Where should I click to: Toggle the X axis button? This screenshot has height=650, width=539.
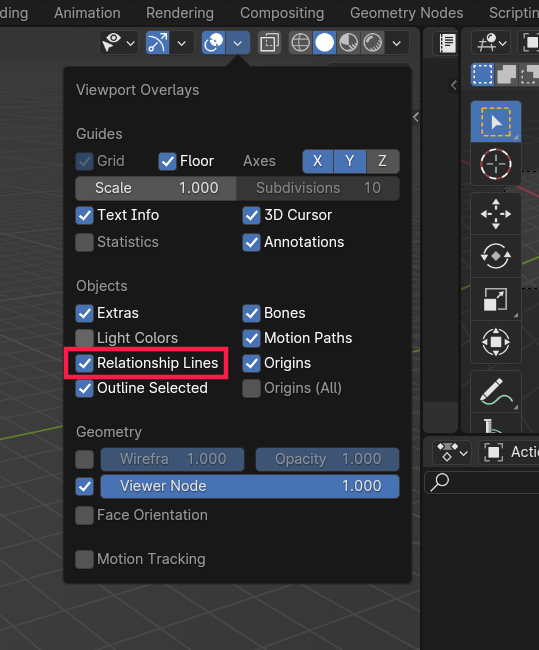[318, 161]
